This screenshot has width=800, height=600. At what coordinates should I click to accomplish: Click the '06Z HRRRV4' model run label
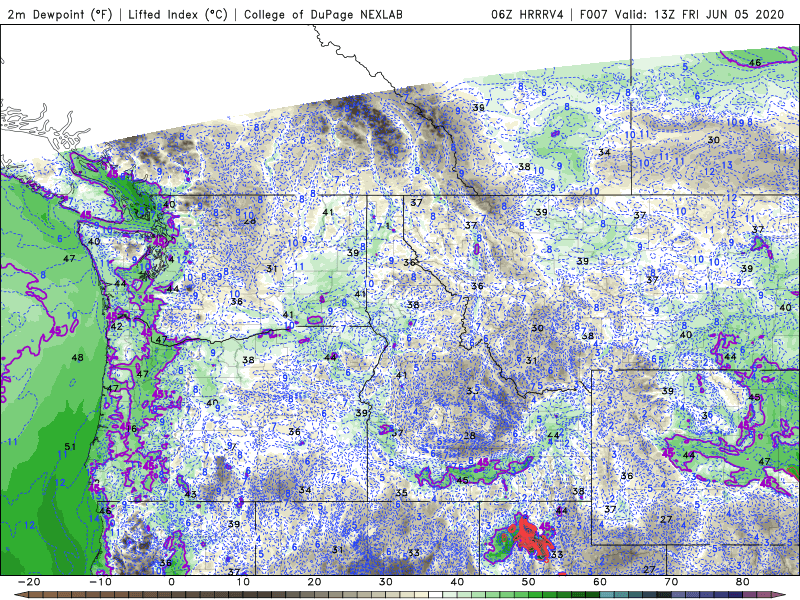point(527,14)
